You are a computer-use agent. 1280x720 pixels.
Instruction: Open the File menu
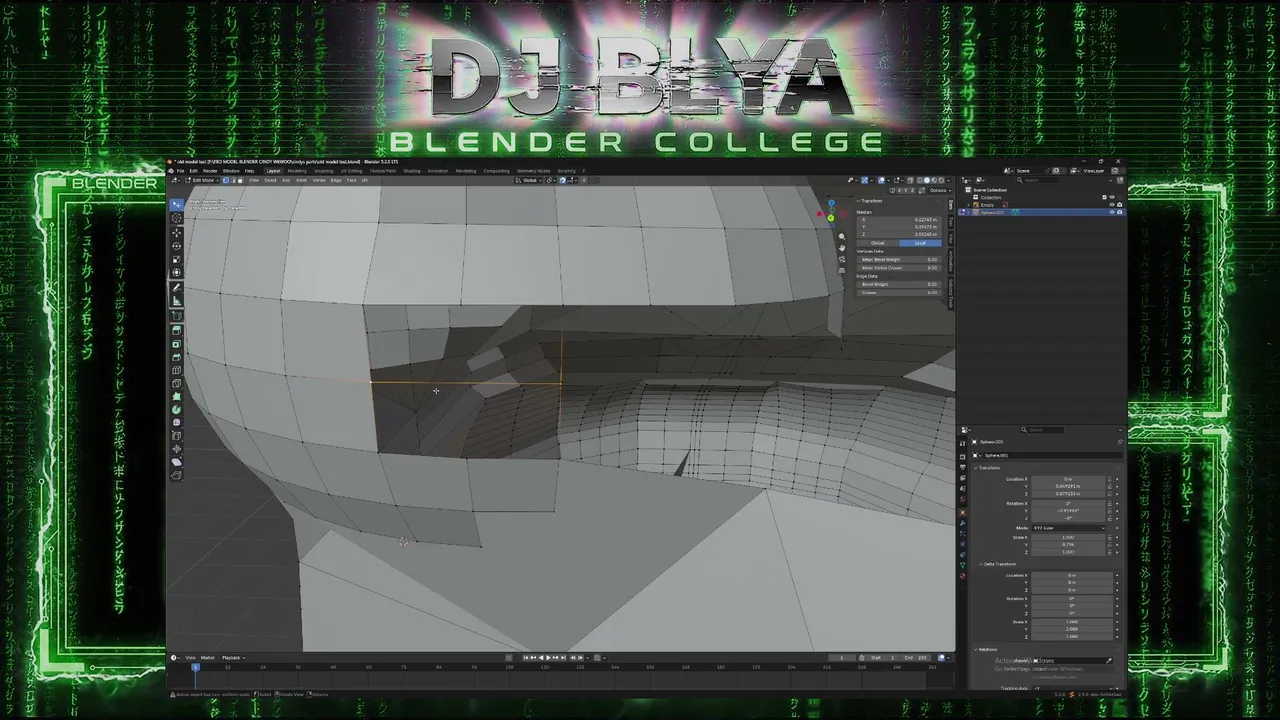pyautogui.click(x=181, y=170)
